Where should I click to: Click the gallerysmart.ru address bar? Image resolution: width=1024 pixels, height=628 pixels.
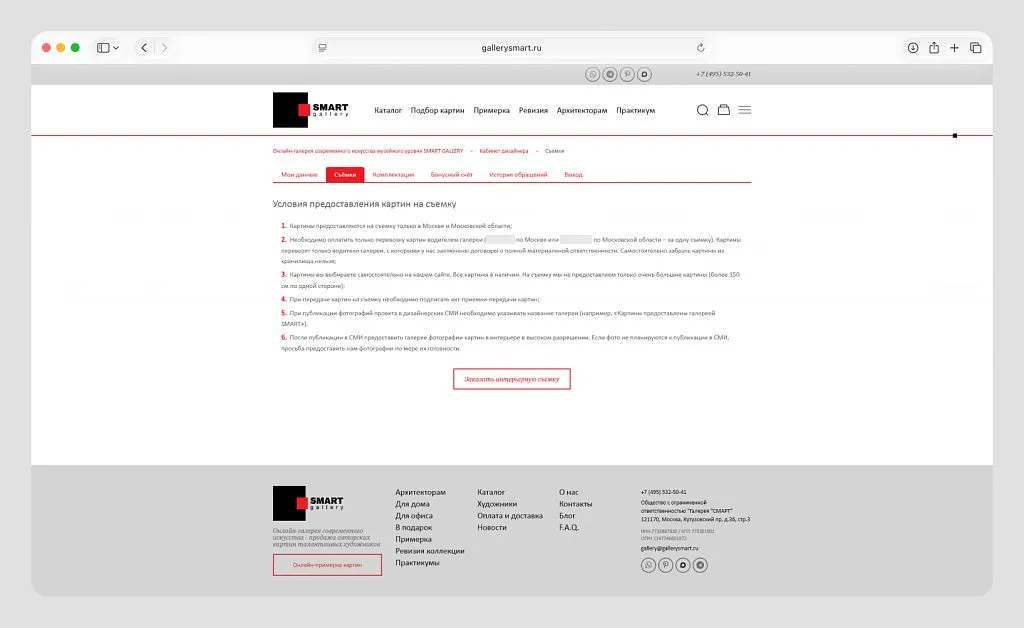(511, 48)
